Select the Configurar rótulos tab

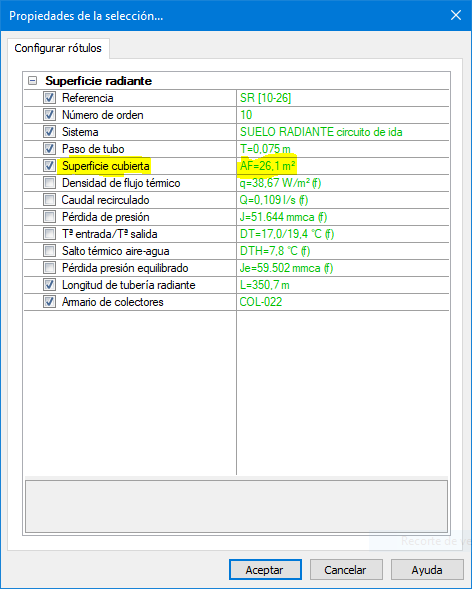58,48
